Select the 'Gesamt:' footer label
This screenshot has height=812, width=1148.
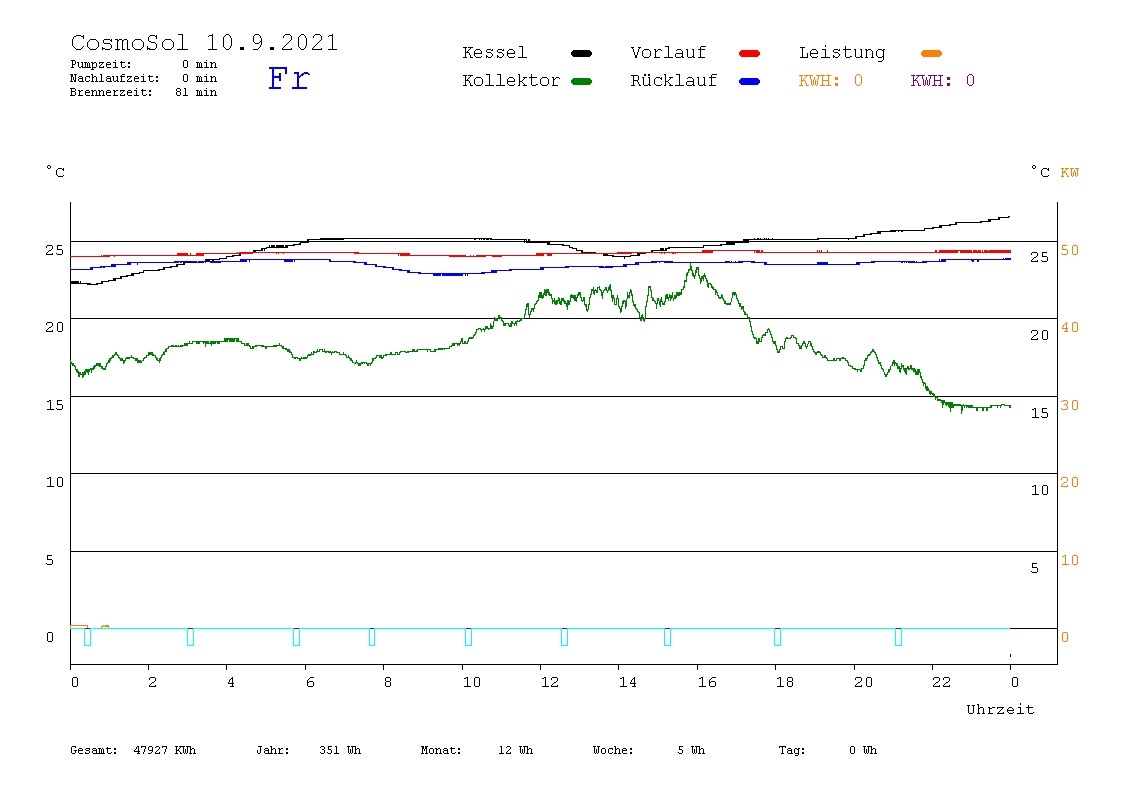tap(94, 750)
